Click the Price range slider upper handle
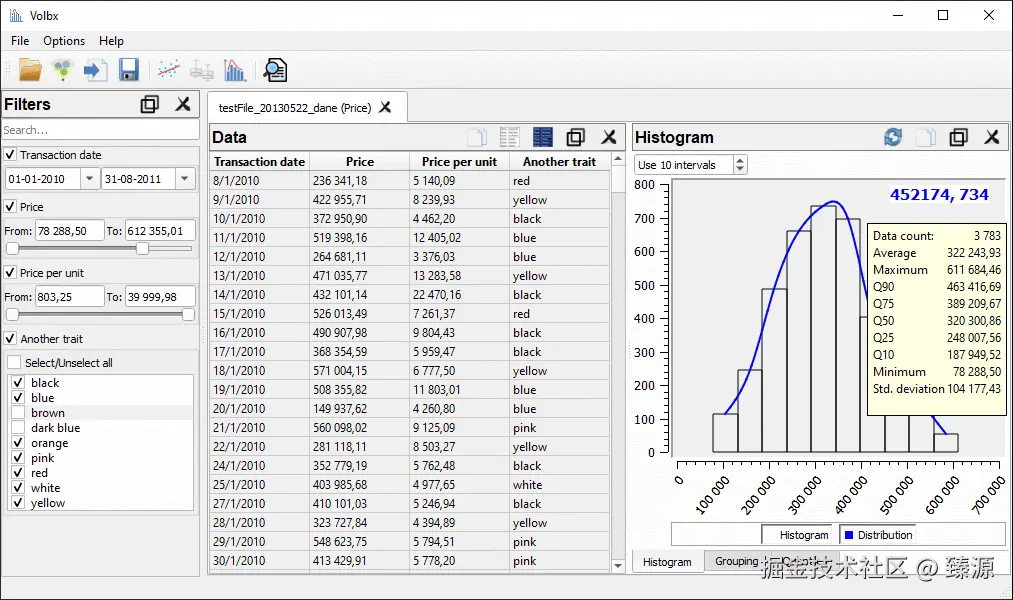Screen dimensions: 1013x600 point(143,249)
